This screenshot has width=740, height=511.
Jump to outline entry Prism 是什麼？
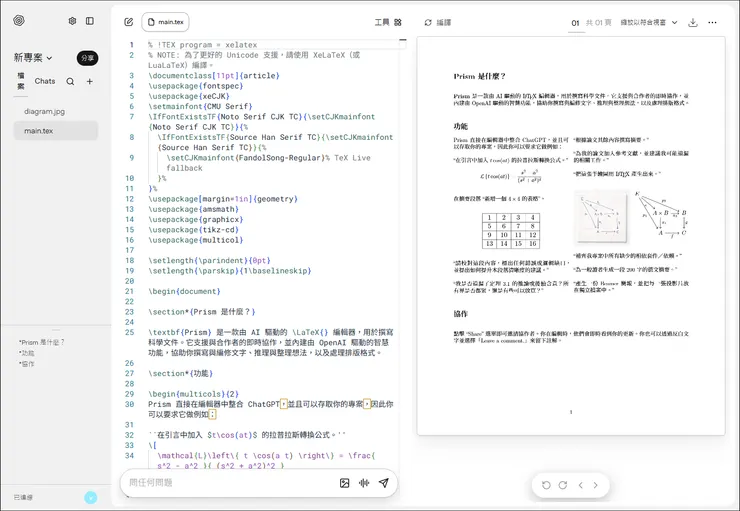click(42, 342)
